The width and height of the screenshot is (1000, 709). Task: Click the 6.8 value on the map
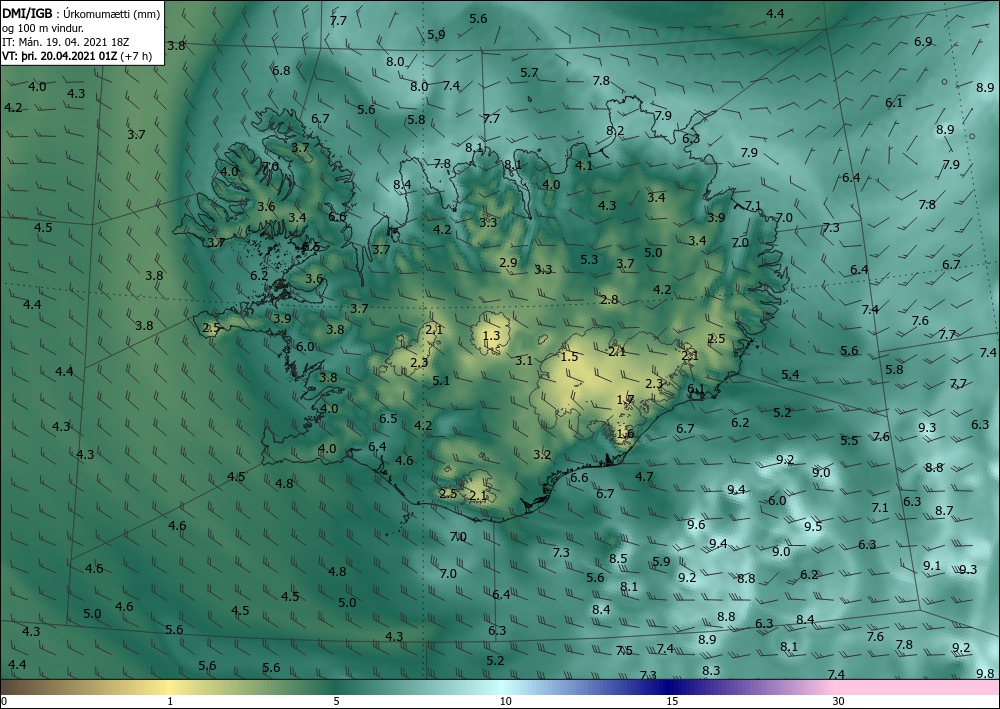(281, 71)
